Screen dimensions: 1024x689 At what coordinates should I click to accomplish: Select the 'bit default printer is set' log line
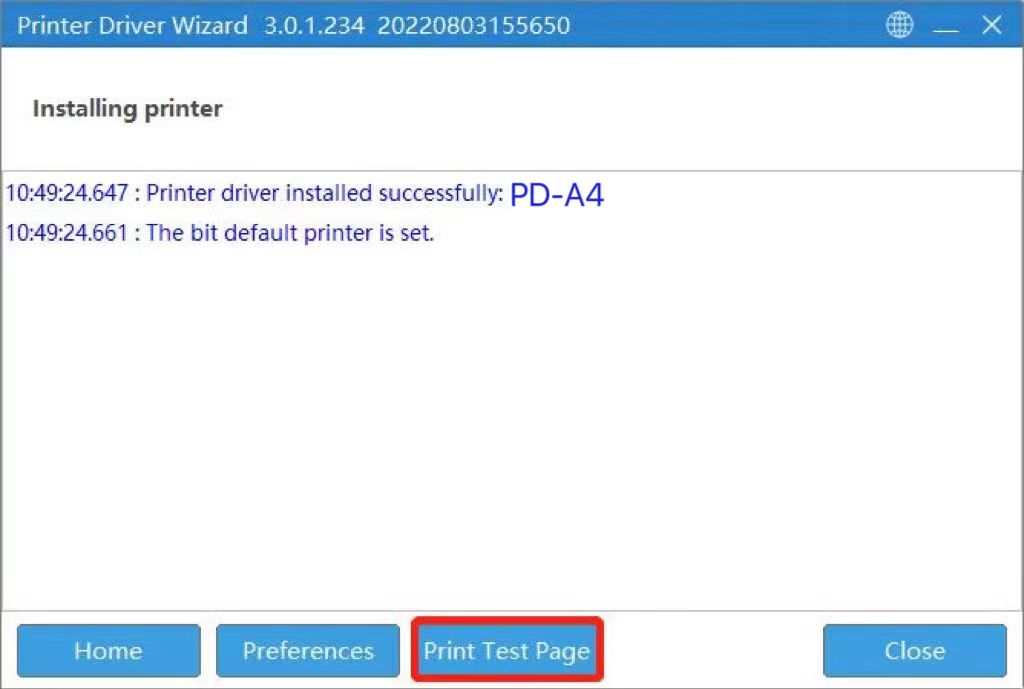point(220,232)
